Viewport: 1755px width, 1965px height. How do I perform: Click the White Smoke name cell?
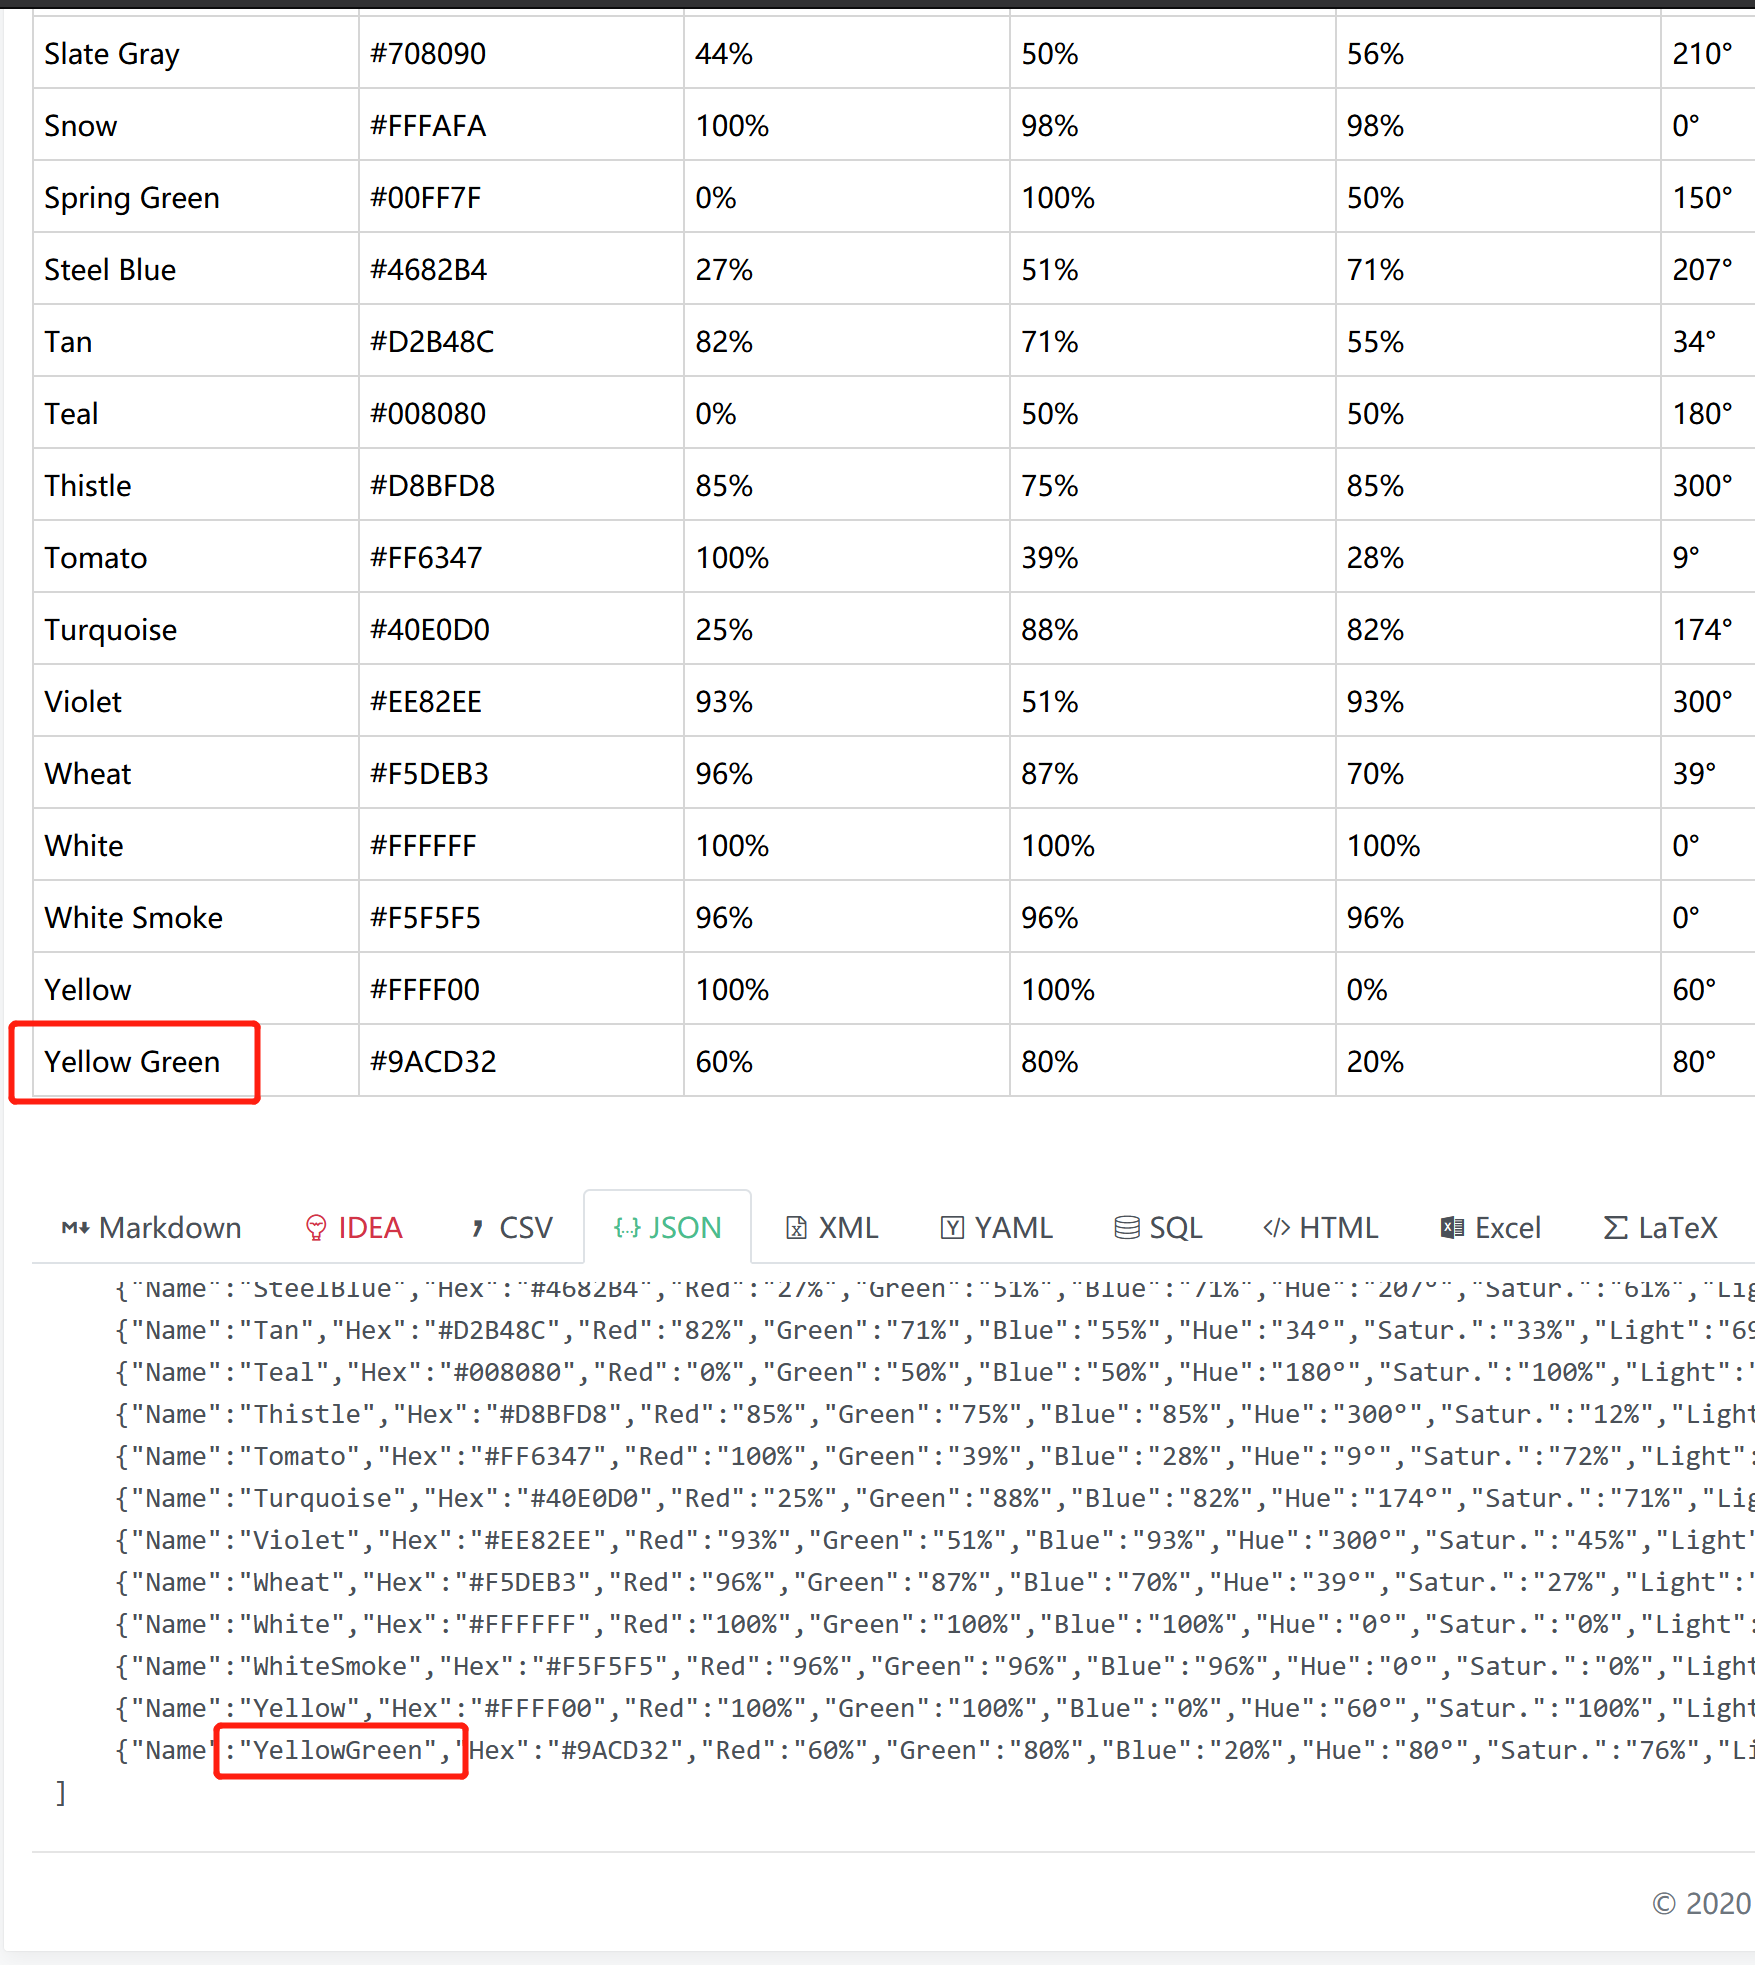[x=134, y=918]
